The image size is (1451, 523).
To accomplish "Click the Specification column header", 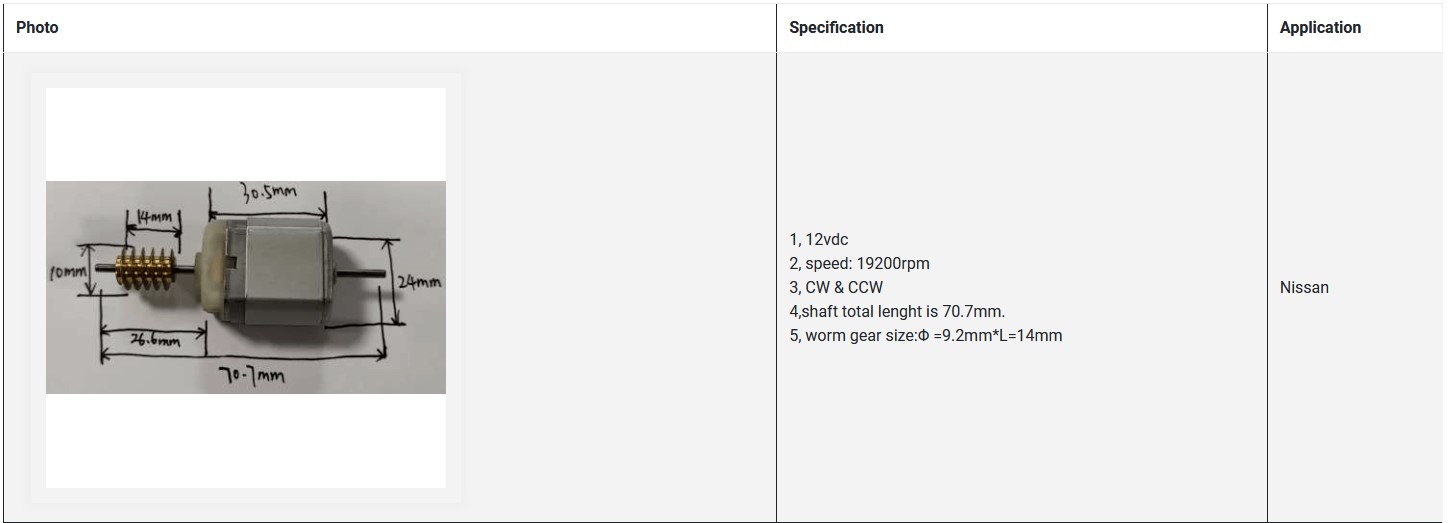I will pos(836,28).
